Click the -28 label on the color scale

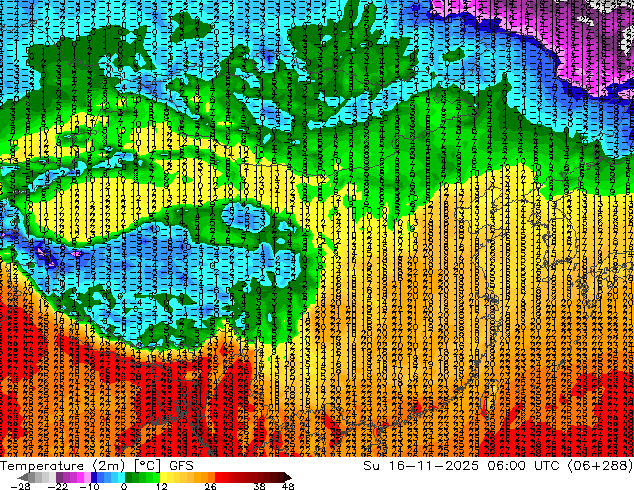click(20, 486)
